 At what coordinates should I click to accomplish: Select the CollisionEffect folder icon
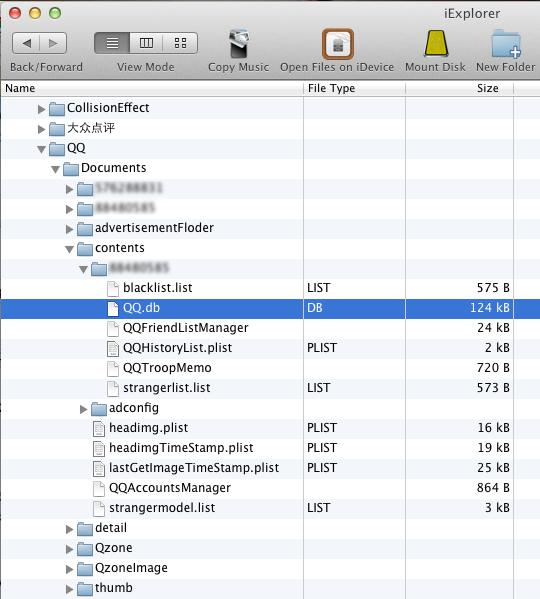57,109
